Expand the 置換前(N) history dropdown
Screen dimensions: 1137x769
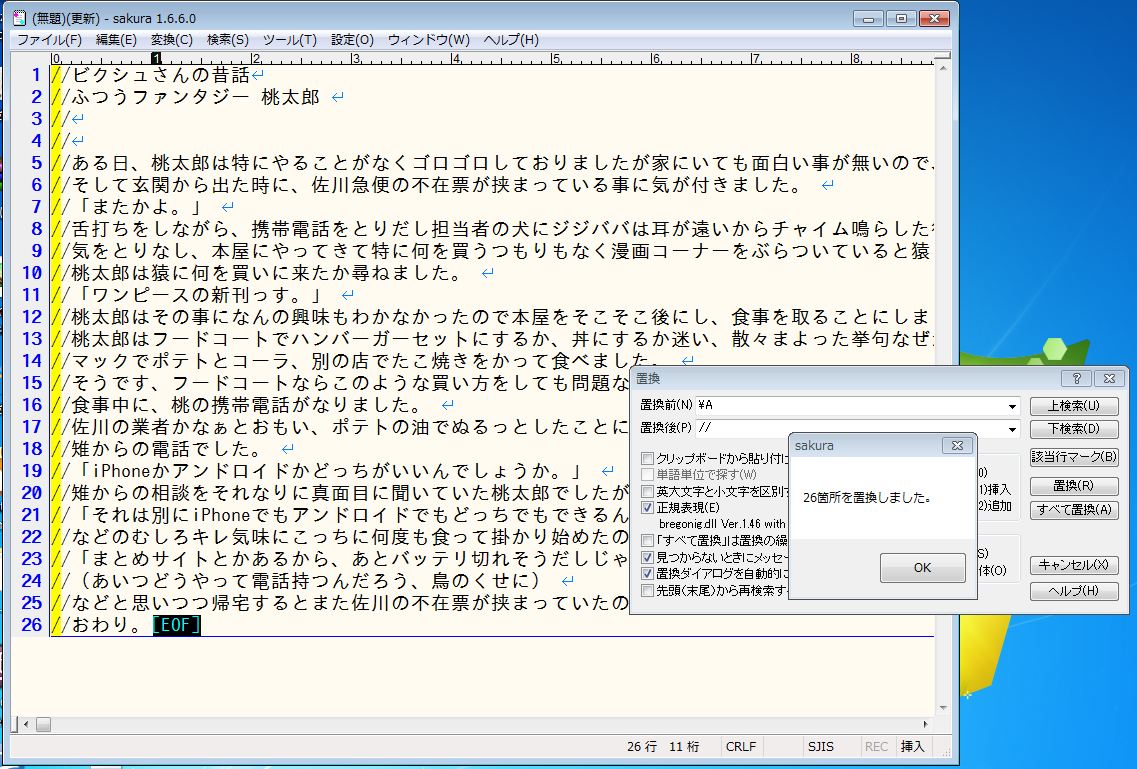point(1012,406)
